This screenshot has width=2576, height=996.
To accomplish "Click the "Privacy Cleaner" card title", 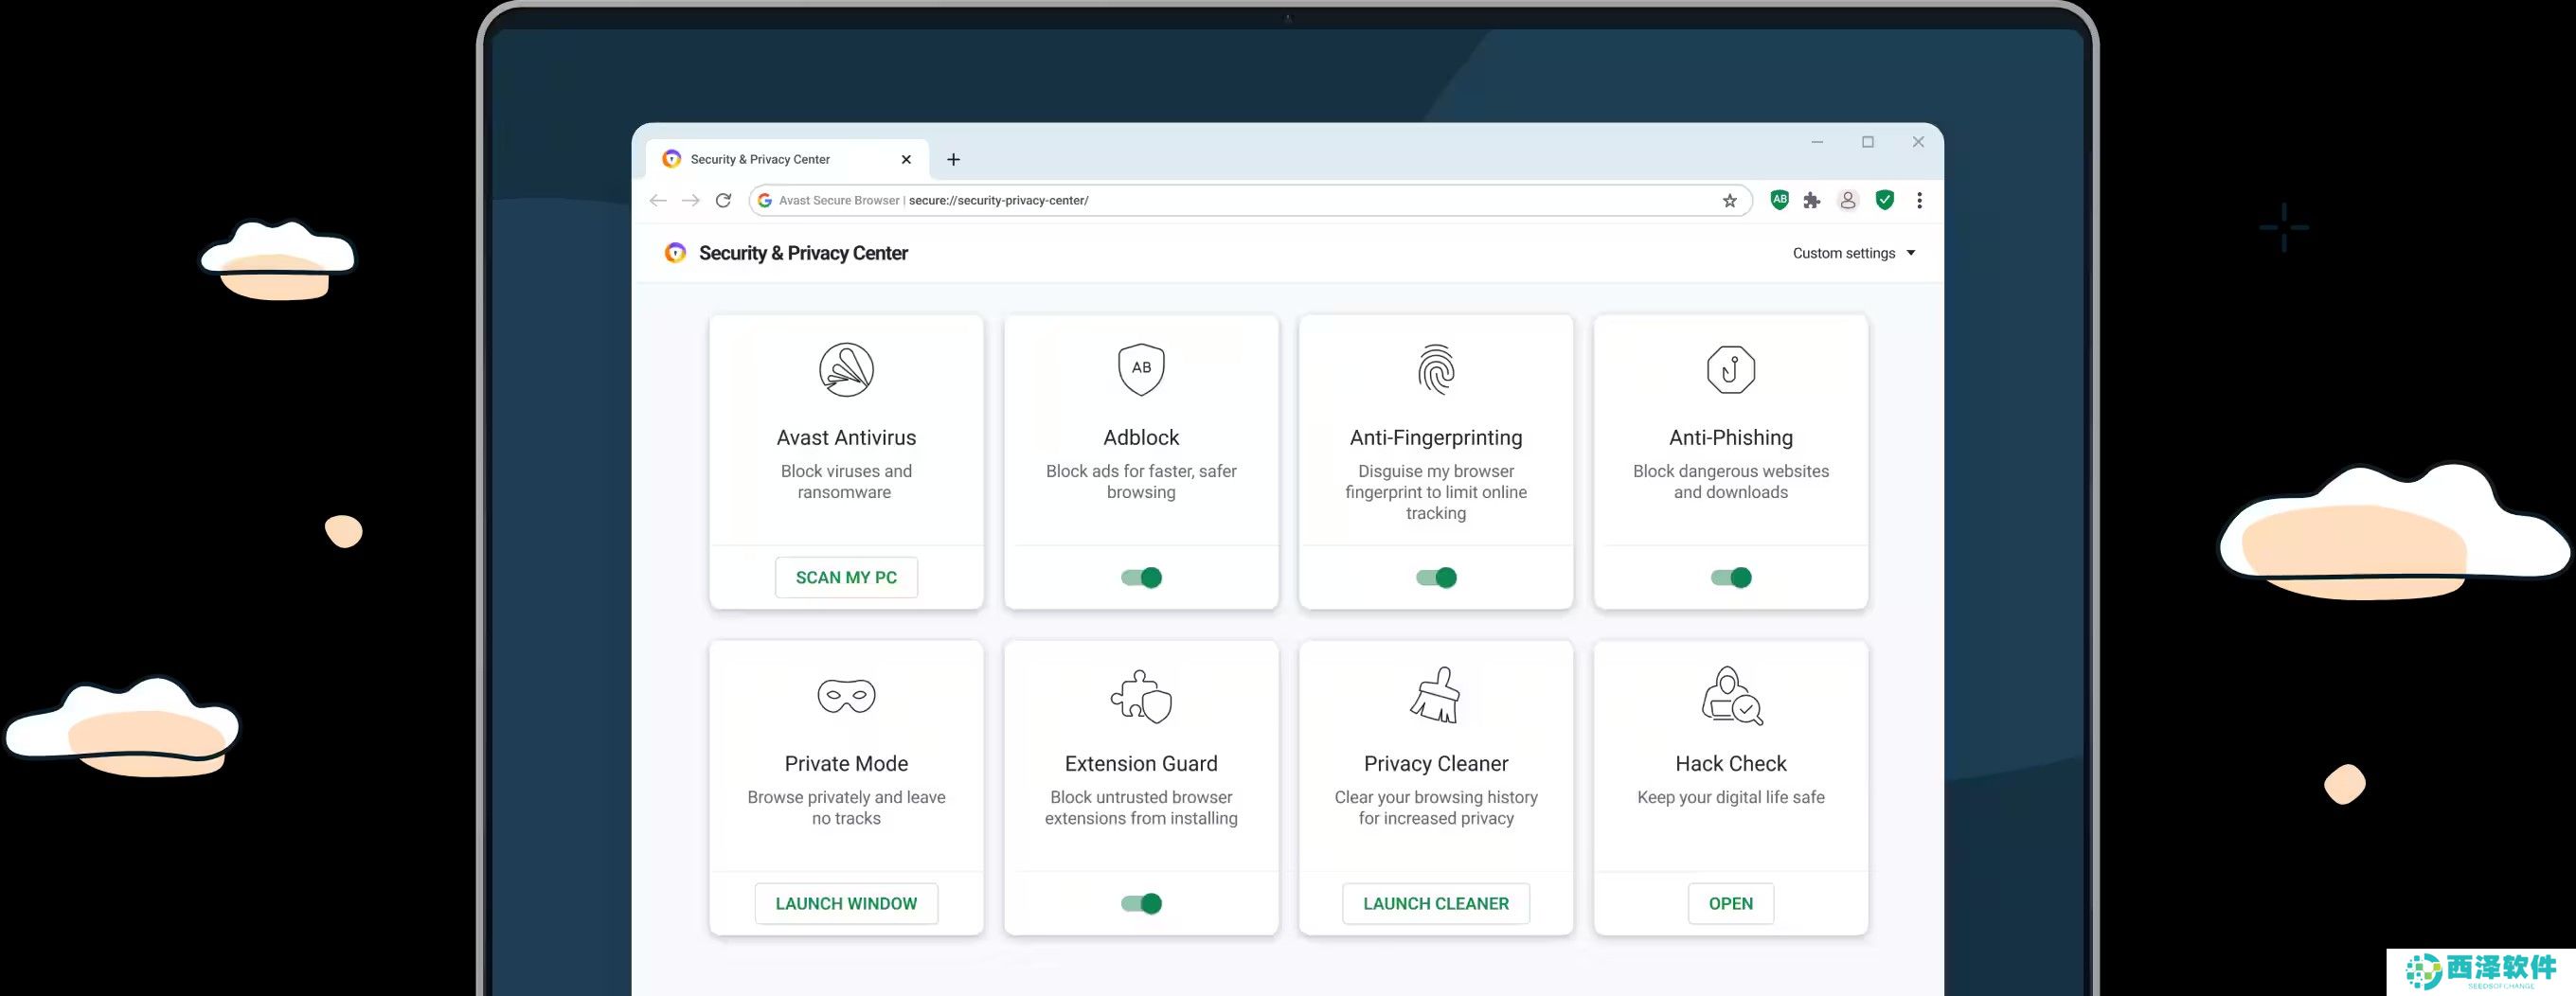I will coord(1436,764).
